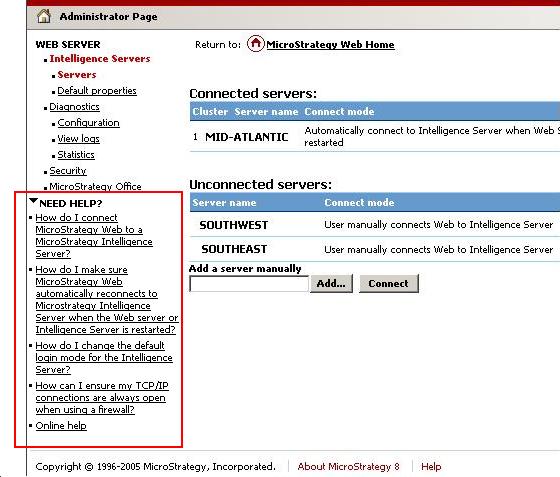The height and width of the screenshot is (477, 560).
Task: Click the red MicroStrategy Web Home icon
Action: coord(255,44)
